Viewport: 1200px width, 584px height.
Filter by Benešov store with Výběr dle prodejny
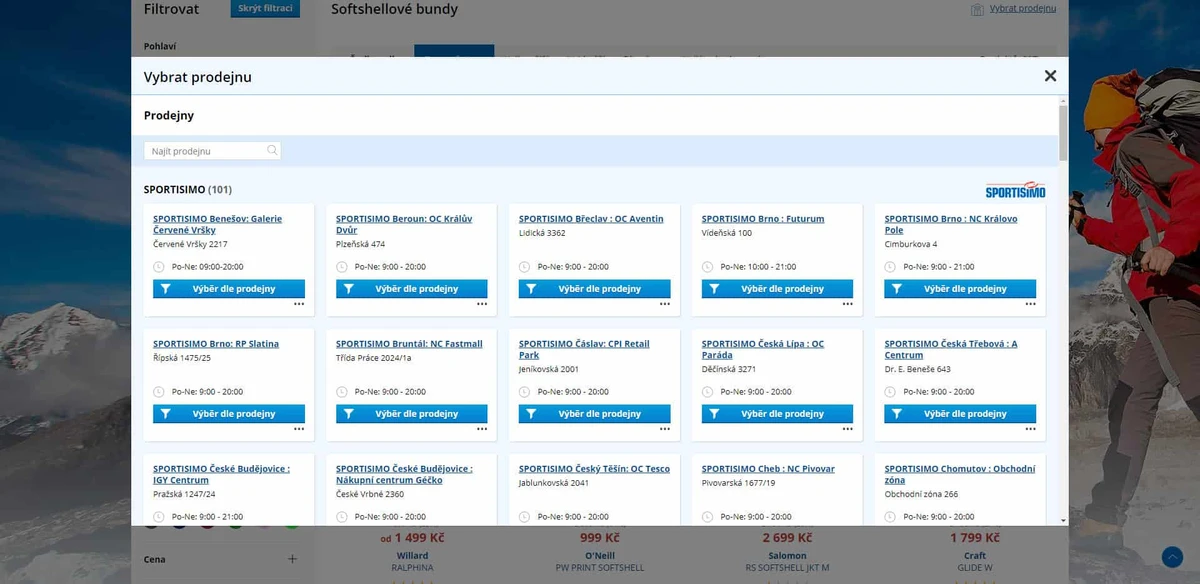coord(229,289)
